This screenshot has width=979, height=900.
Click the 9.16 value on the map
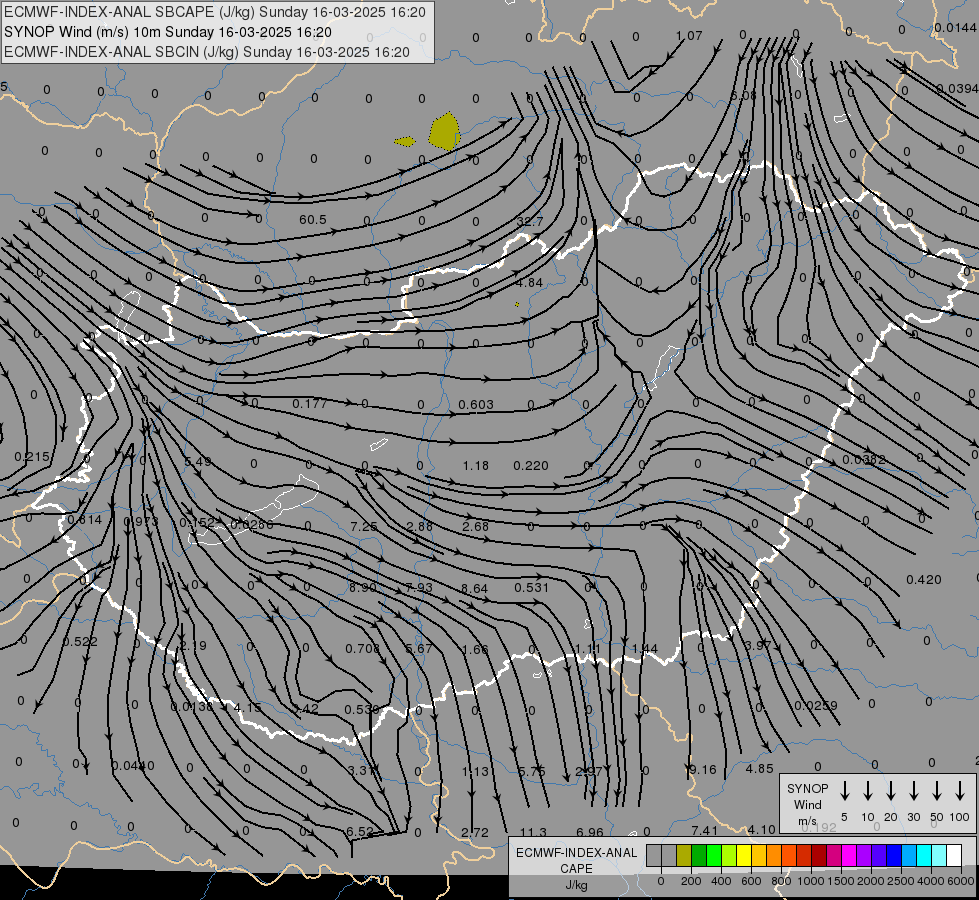(x=702, y=770)
